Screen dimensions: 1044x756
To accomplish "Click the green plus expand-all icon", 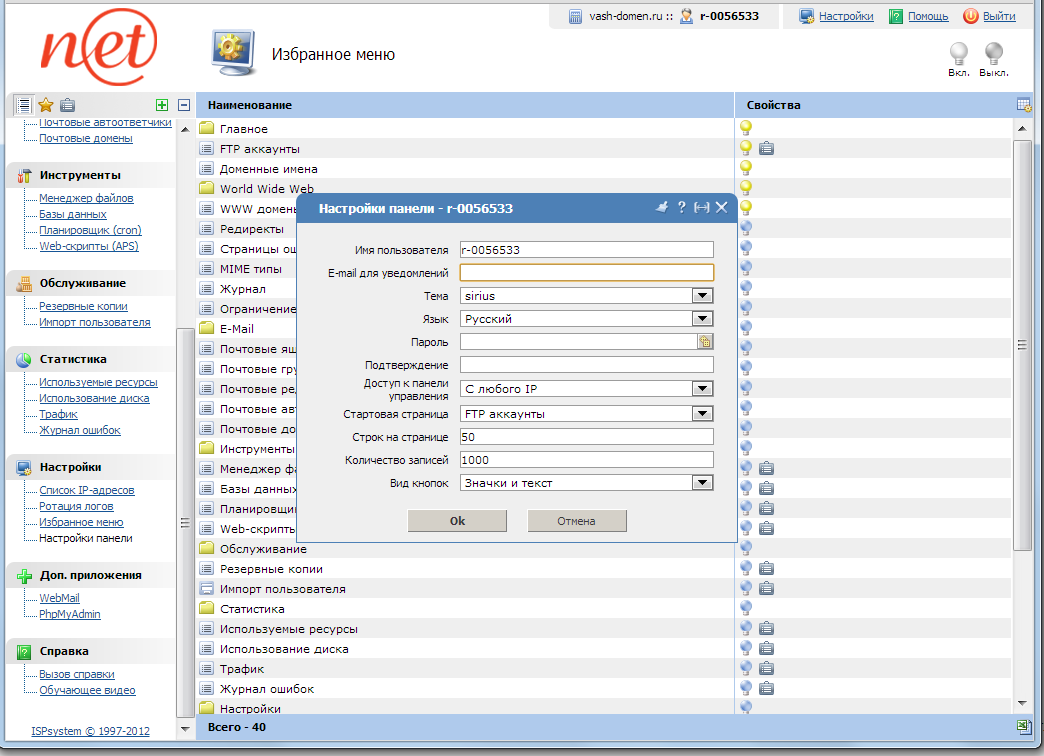I will (x=162, y=105).
